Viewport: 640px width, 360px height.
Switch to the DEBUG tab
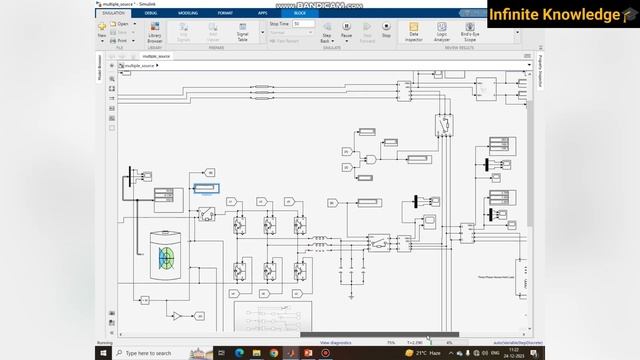coord(151,13)
